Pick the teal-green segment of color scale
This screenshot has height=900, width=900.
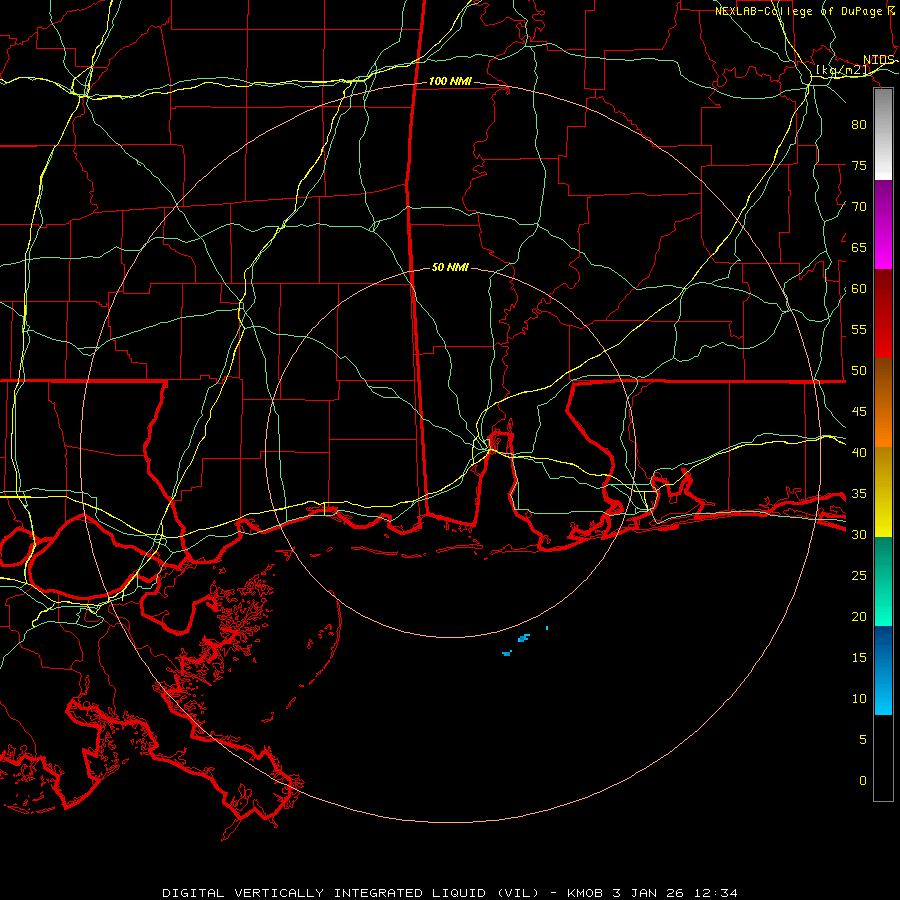tap(883, 581)
